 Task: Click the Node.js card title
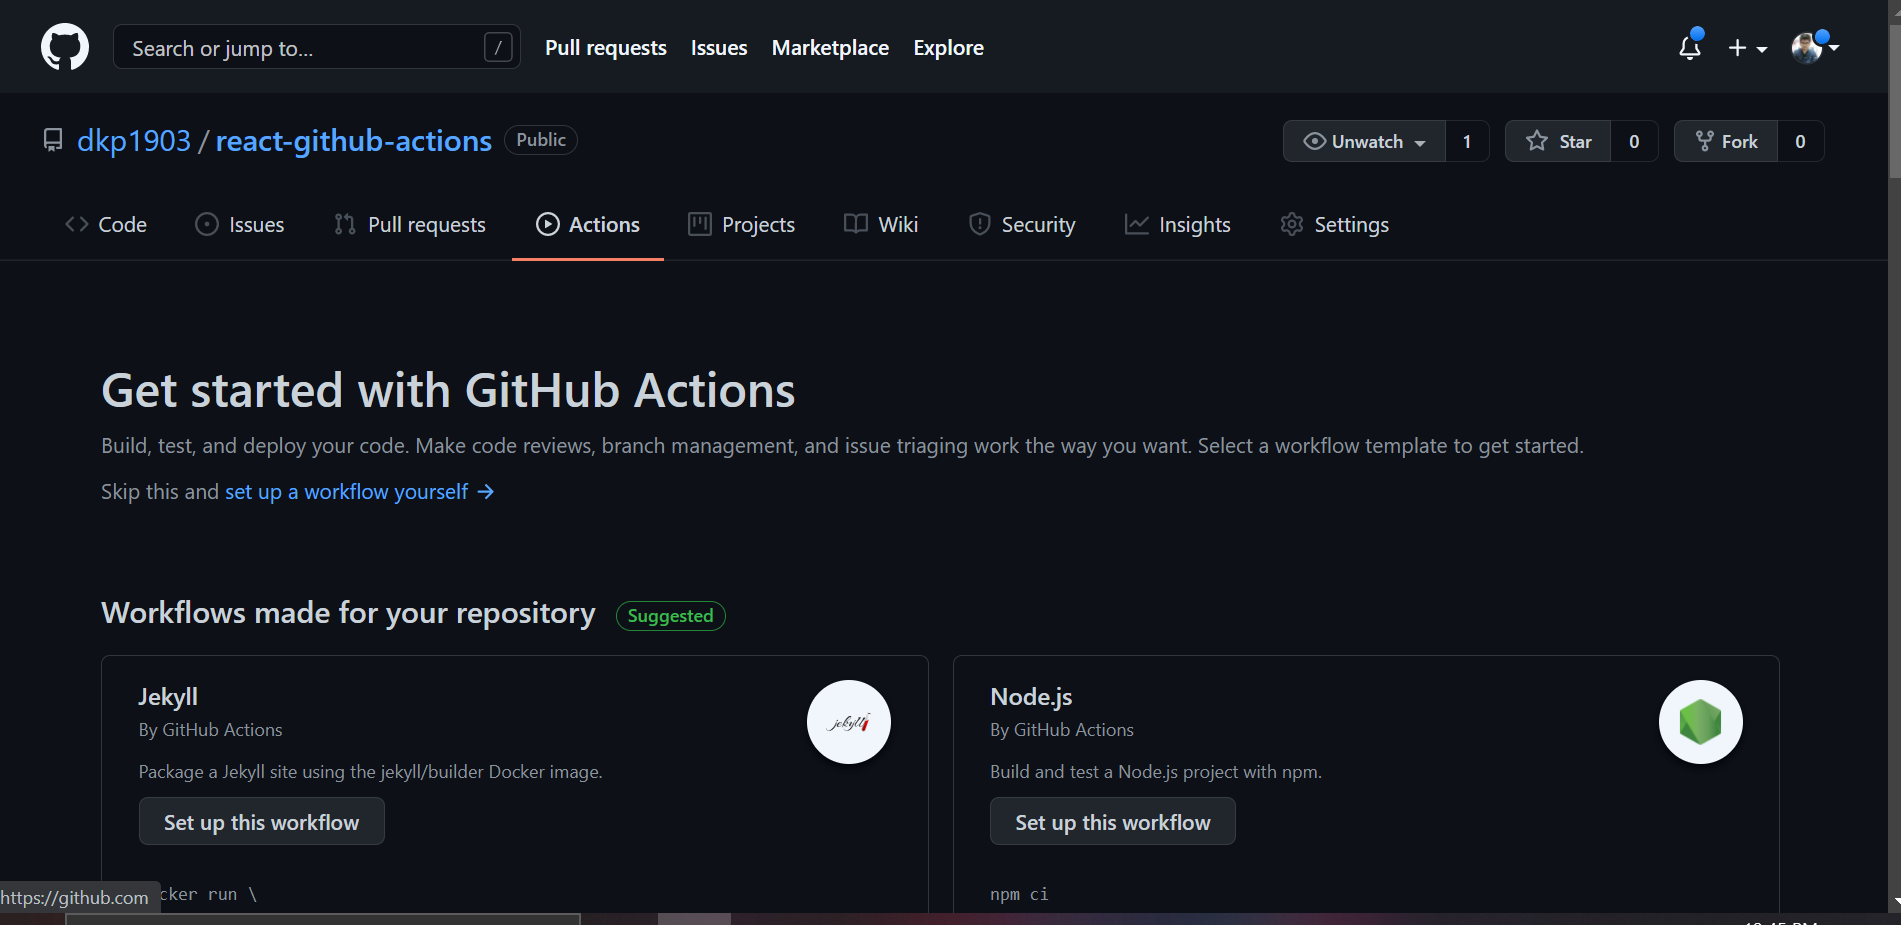[1031, 697]
